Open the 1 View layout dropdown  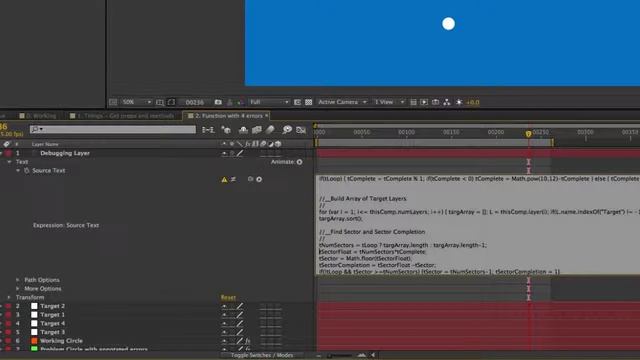point(389,102)
